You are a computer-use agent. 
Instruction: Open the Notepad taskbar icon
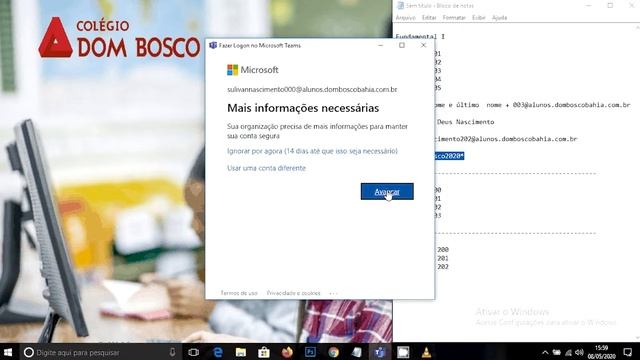click(357, 352)
